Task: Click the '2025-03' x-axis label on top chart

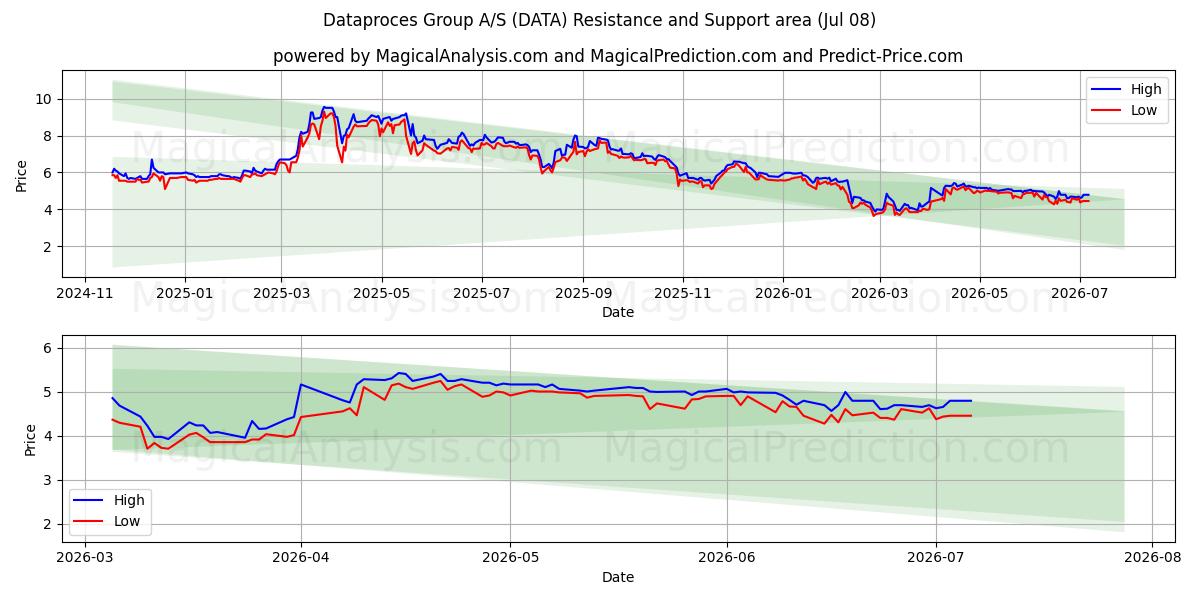Action: pos(281,295)
